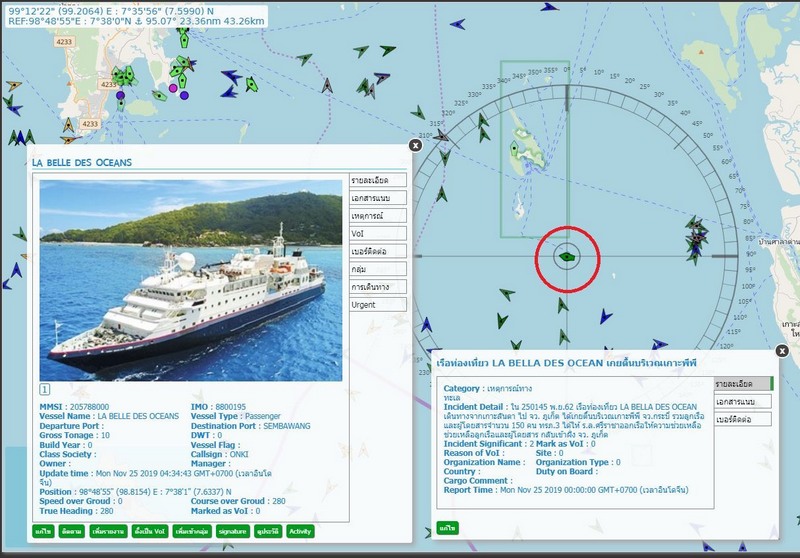Click the ดูประวัติ button

[x=268, y=531]
